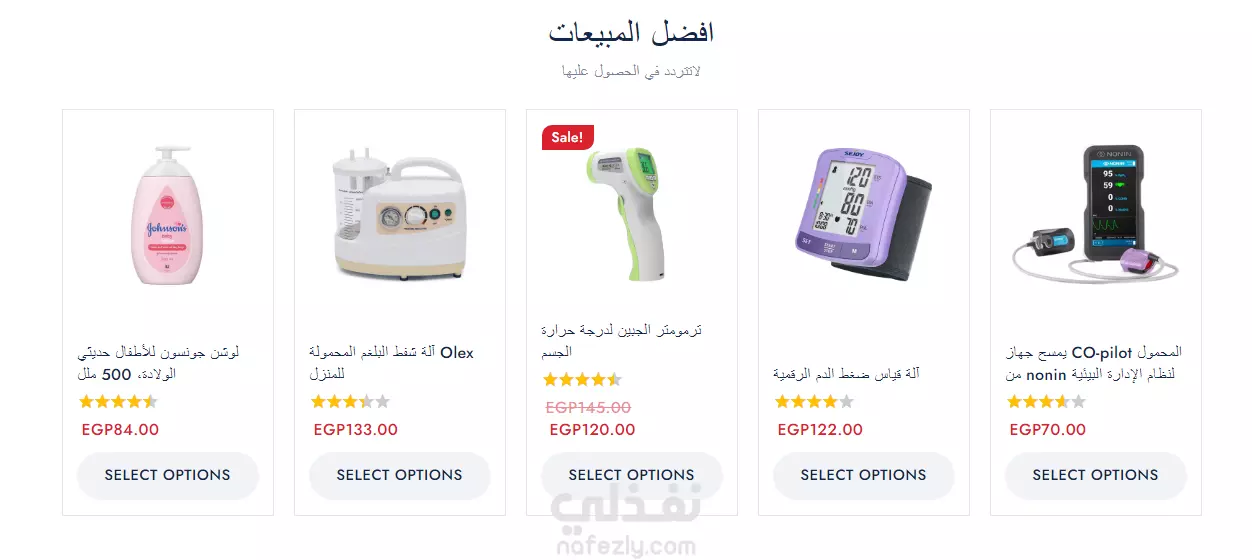Click the Nonin CO-pilot device image
The height and width of the screenshot is (560, 1252).
(x=1096, y=215)
